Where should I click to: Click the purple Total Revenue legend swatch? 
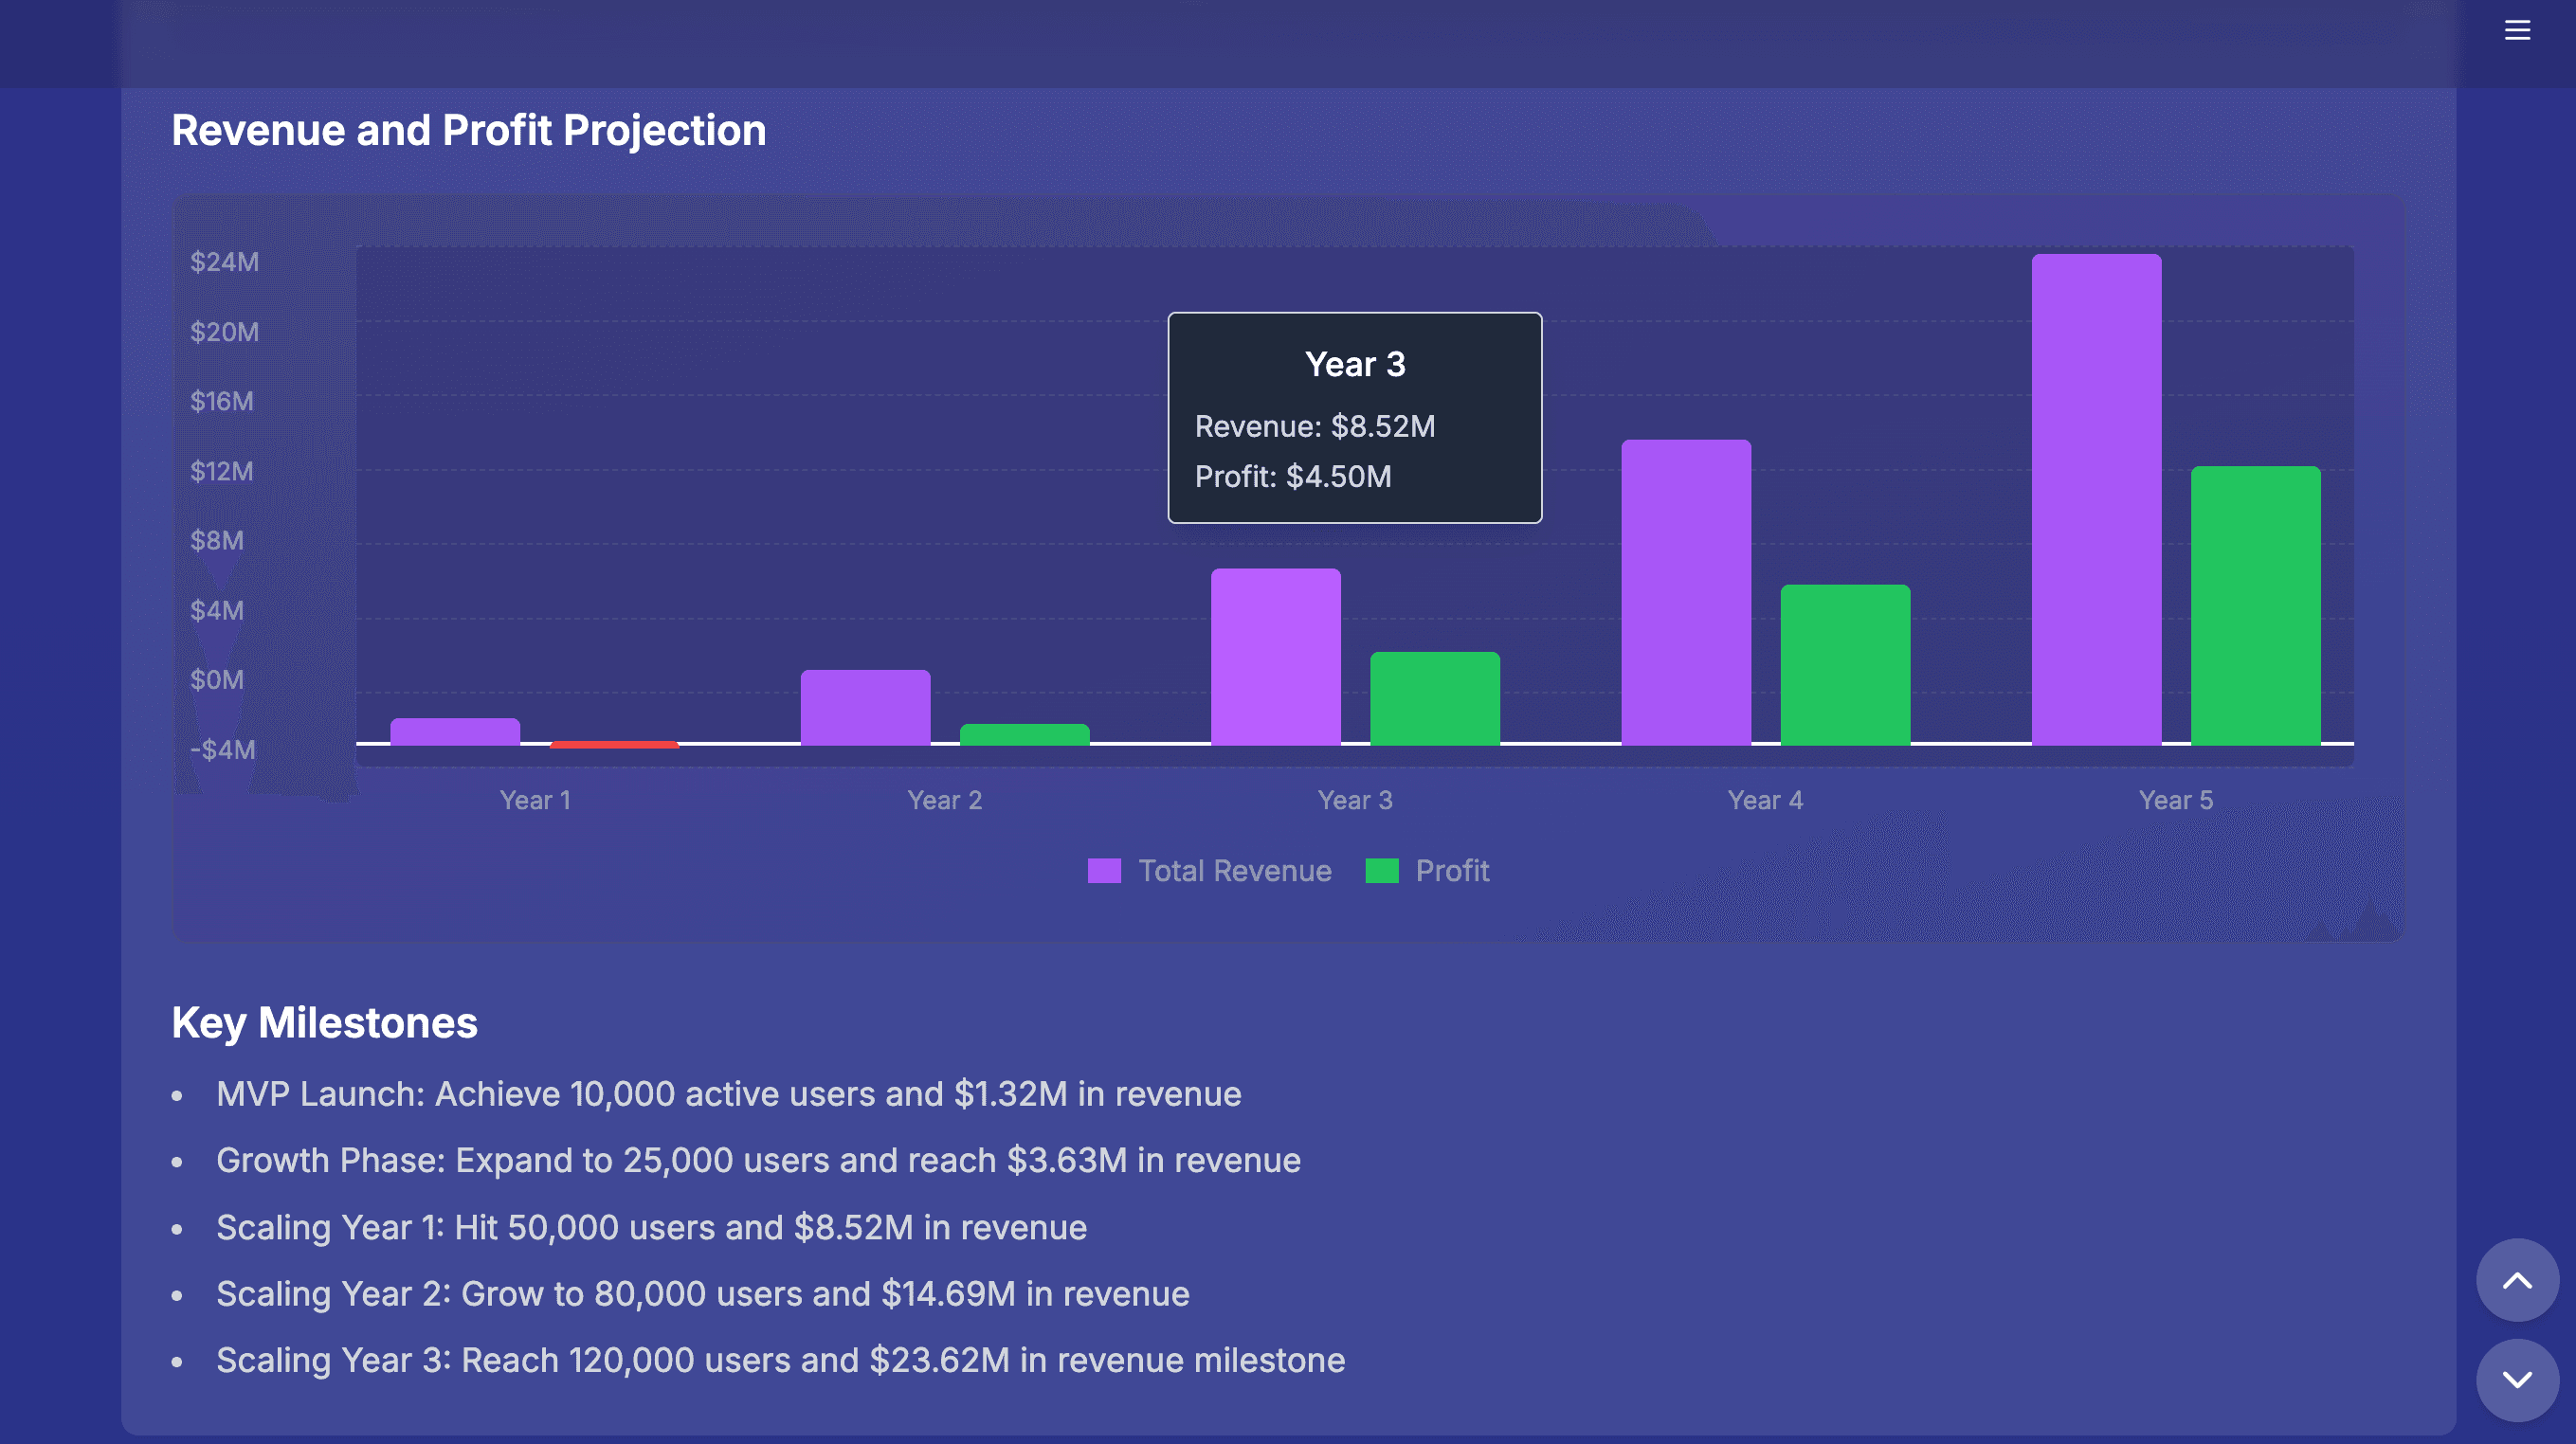pos(1105,870)
